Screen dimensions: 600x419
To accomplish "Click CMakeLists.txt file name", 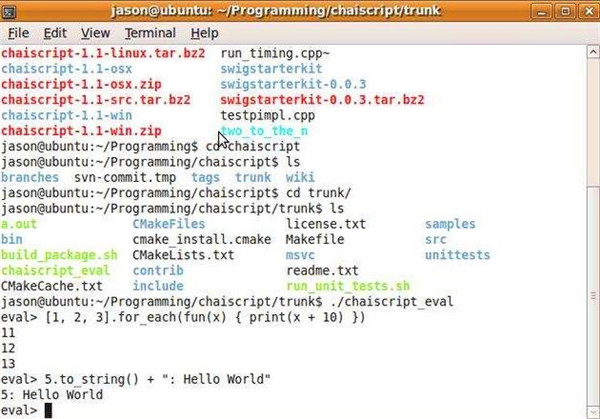I will 183,255.
